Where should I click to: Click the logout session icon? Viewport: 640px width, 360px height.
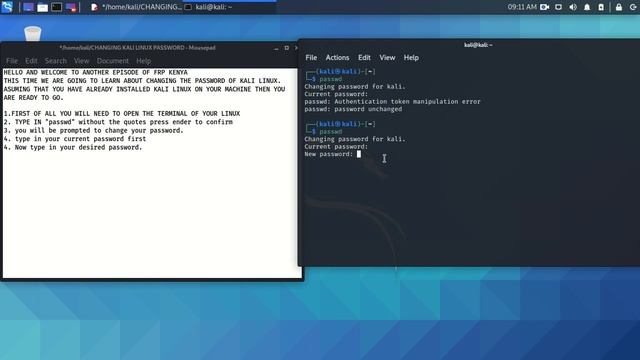633,7
